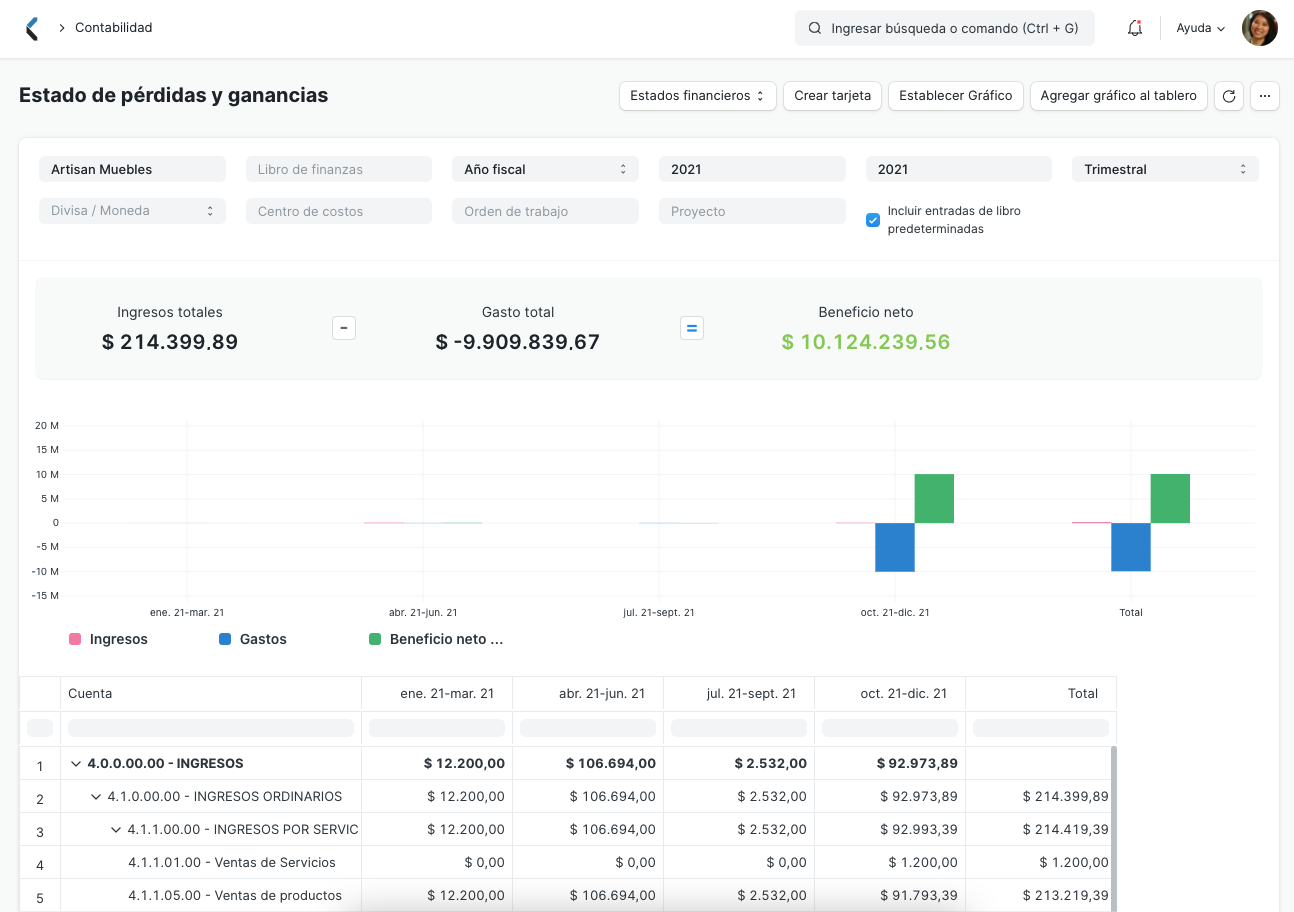
Task: Open the profile avatar in the top corner
Action: [x=1260, y=28]
